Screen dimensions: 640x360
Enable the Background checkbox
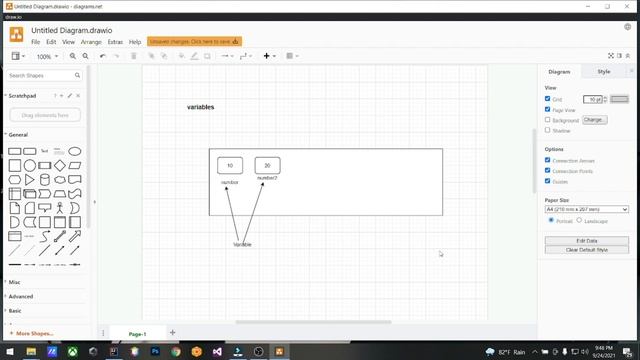pos(547,120)
